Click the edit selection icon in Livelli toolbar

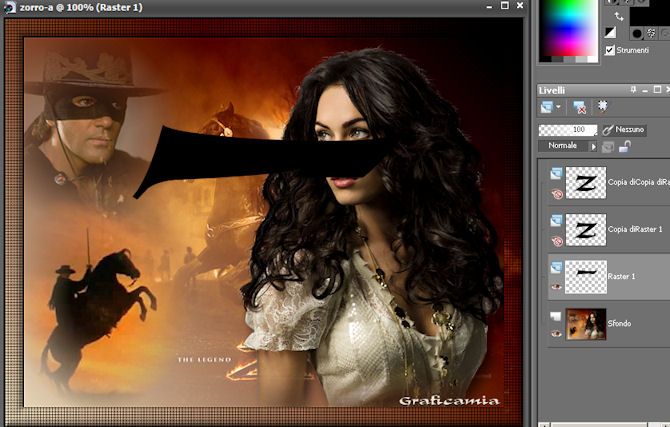tap(602, 106)
